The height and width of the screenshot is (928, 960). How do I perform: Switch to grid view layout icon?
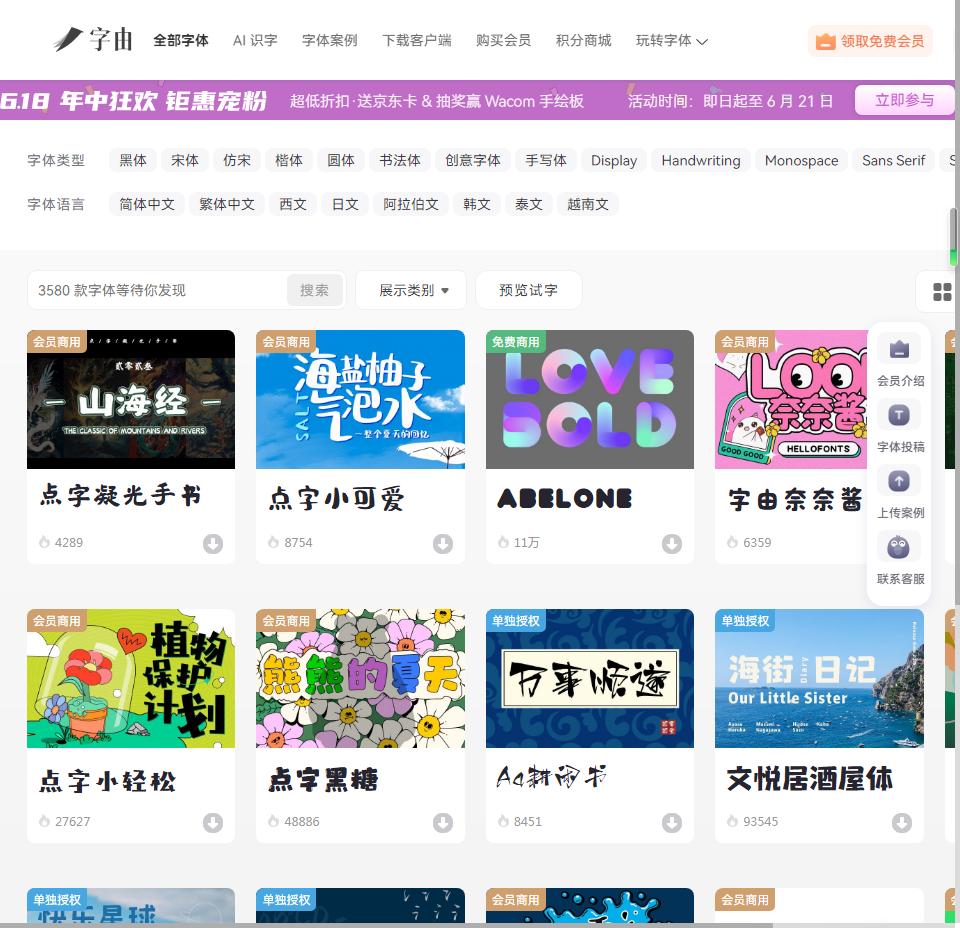point(942,292)
